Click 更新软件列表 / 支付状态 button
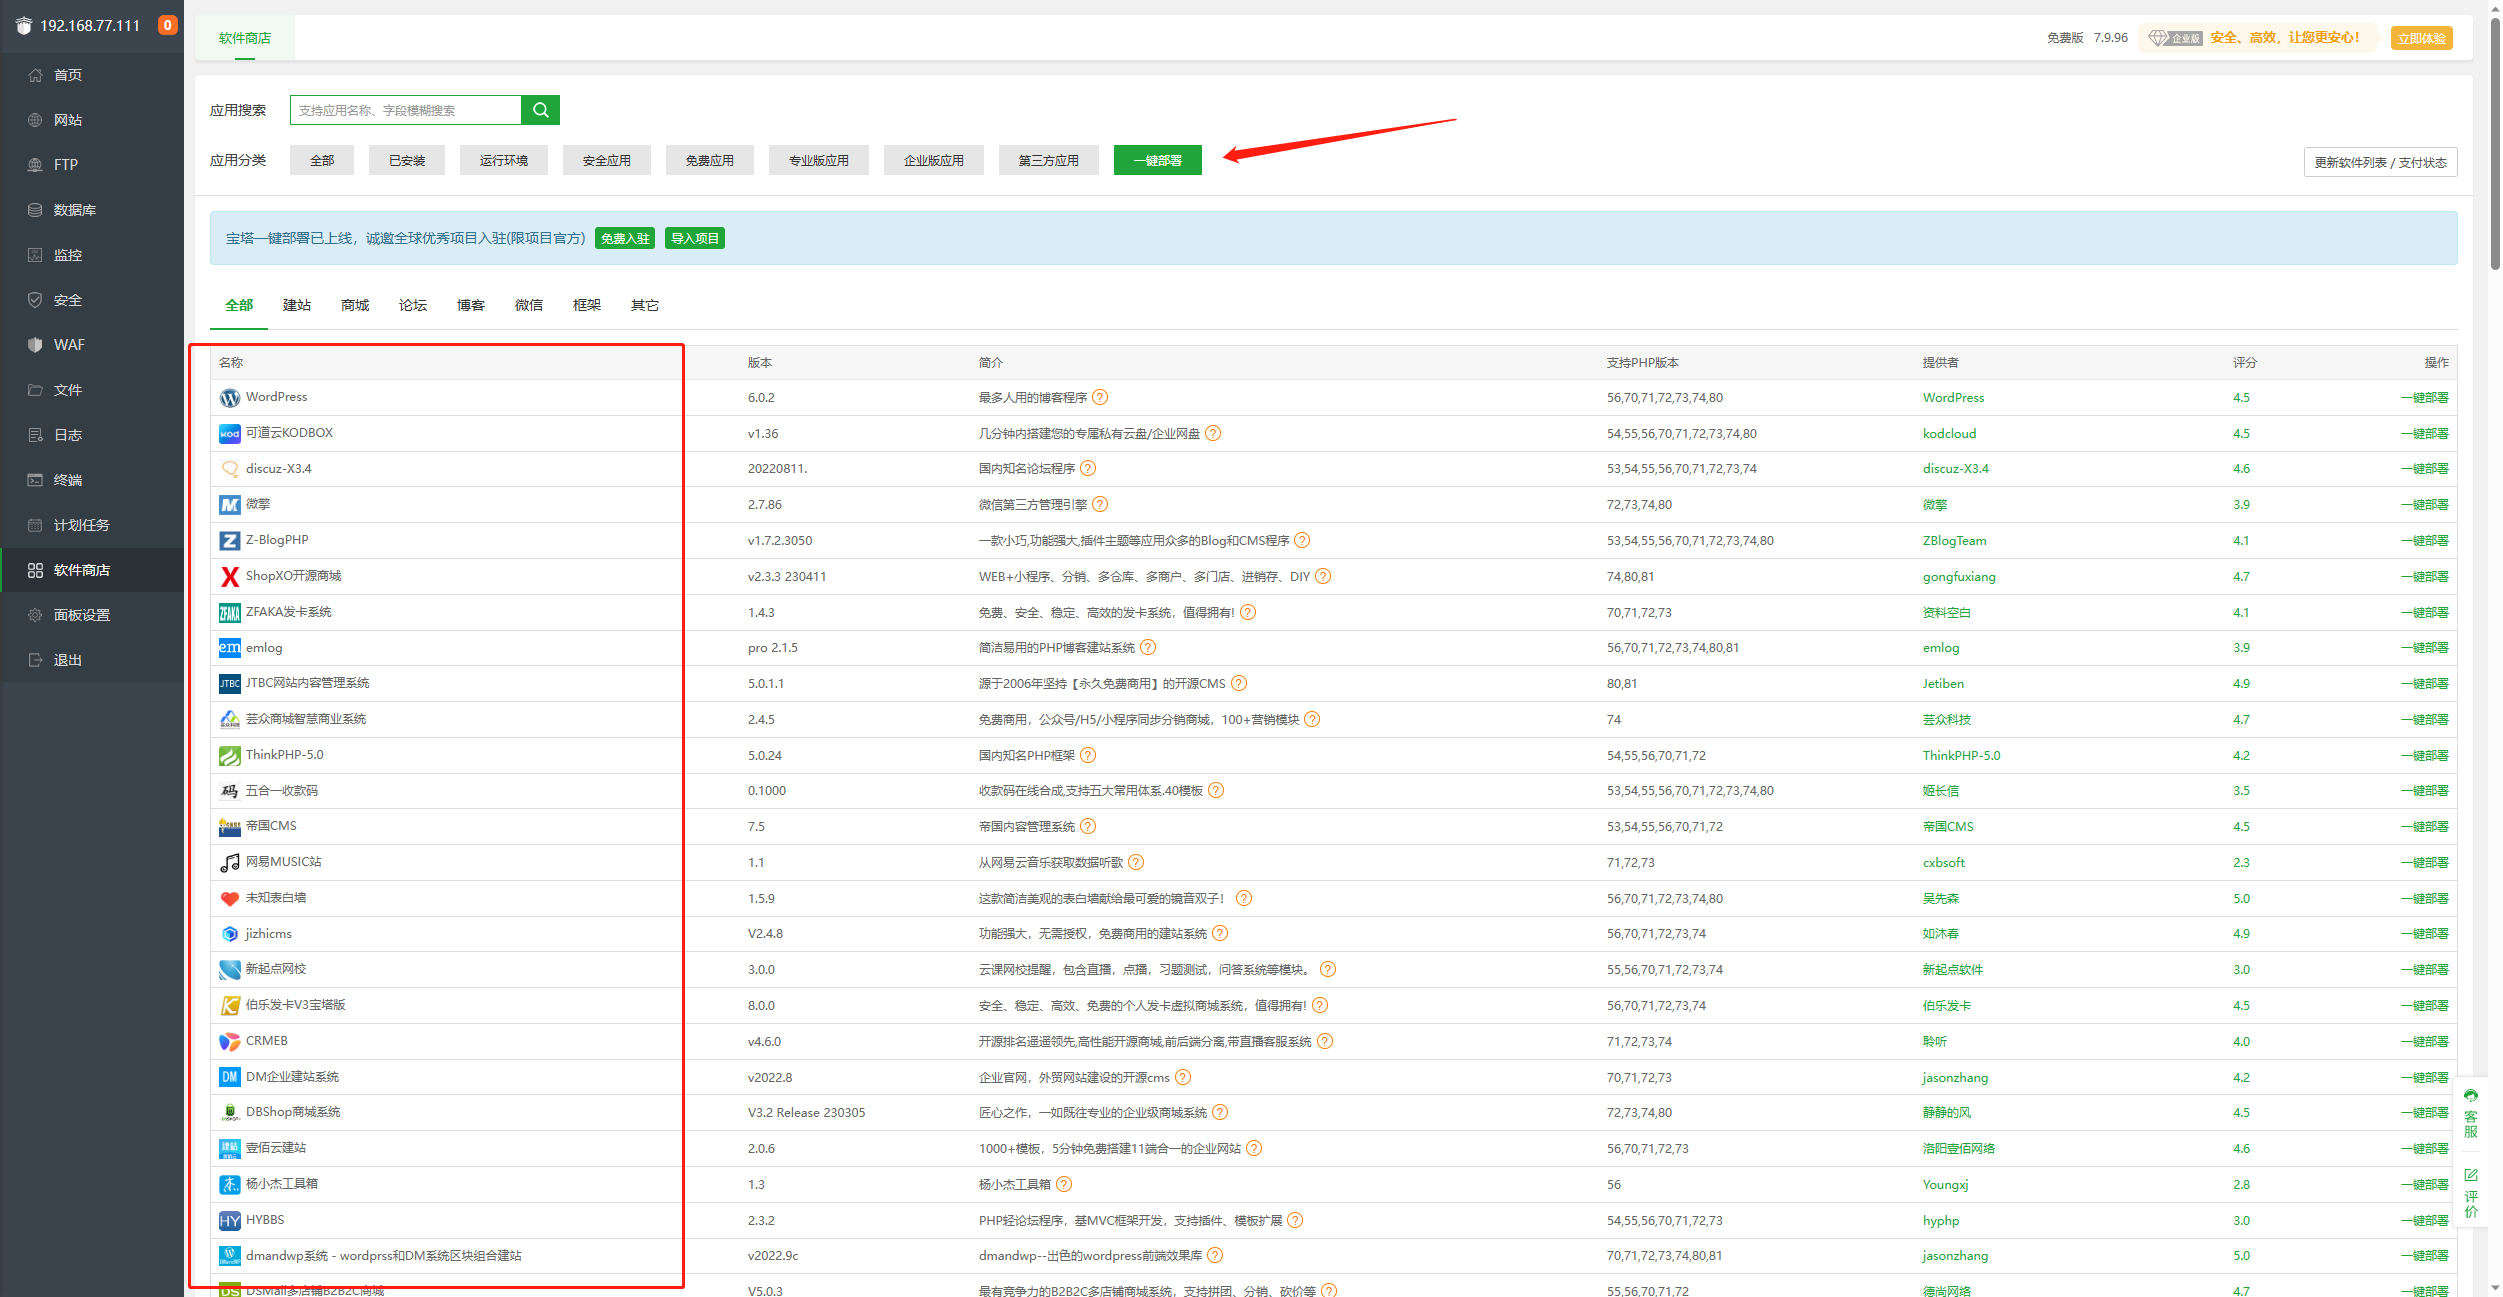The image size is (2503, 1297). pyautogui.click(x=2380, y=162)
